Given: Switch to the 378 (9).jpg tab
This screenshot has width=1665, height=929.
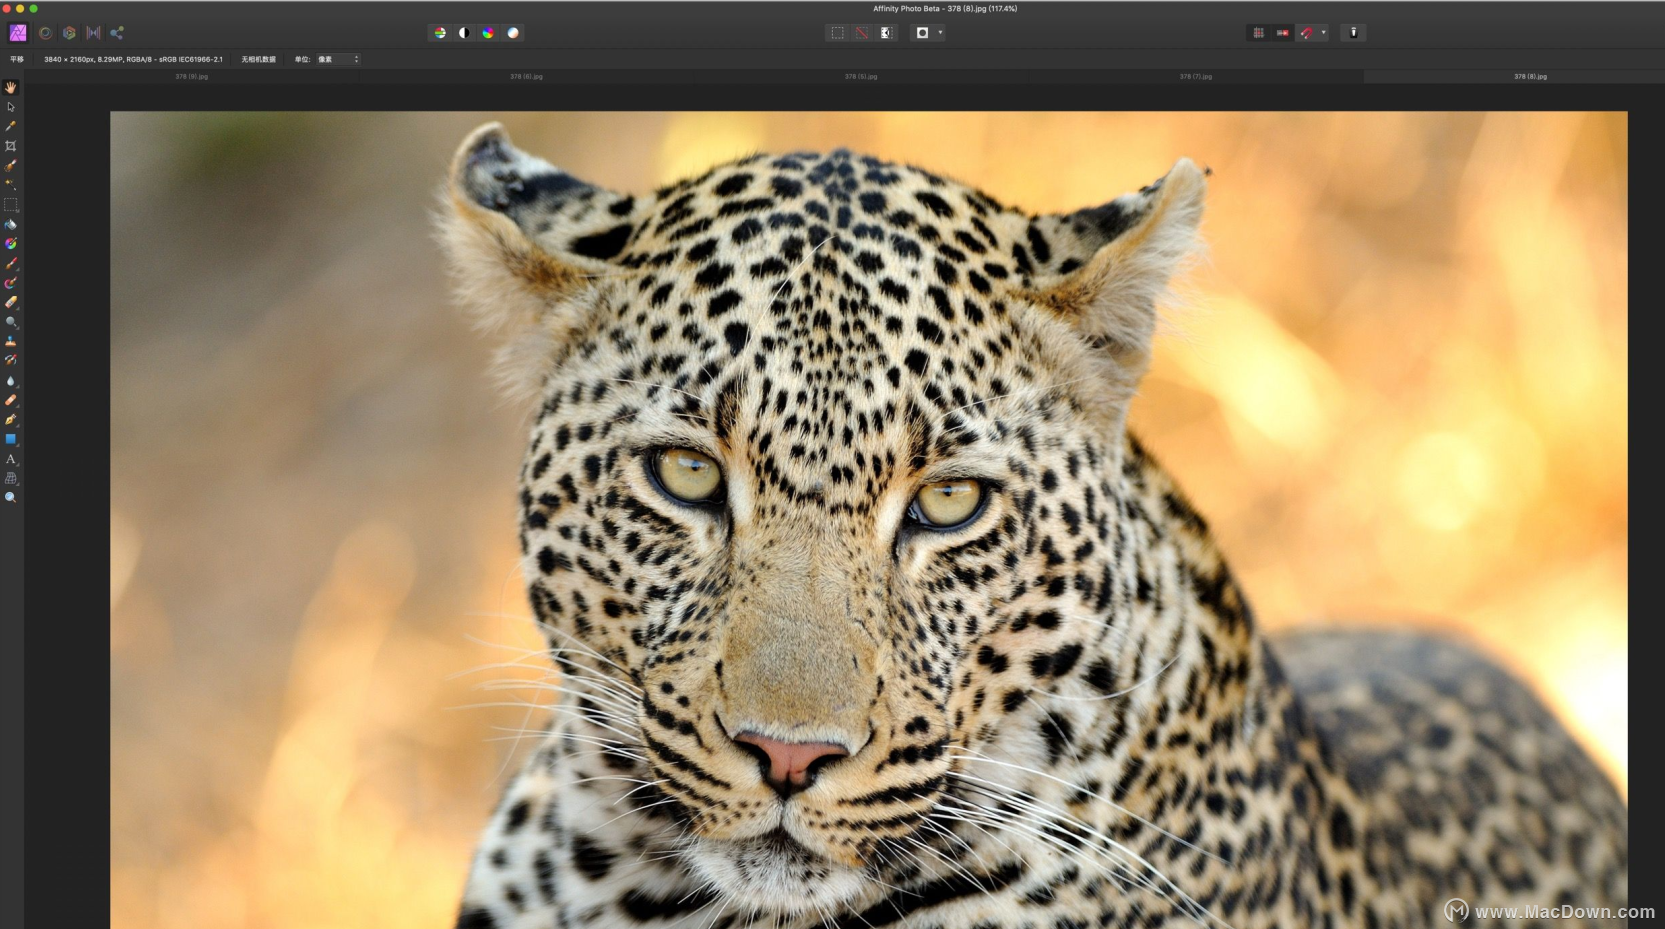Looking at the screenshot, I should [192, 76].
